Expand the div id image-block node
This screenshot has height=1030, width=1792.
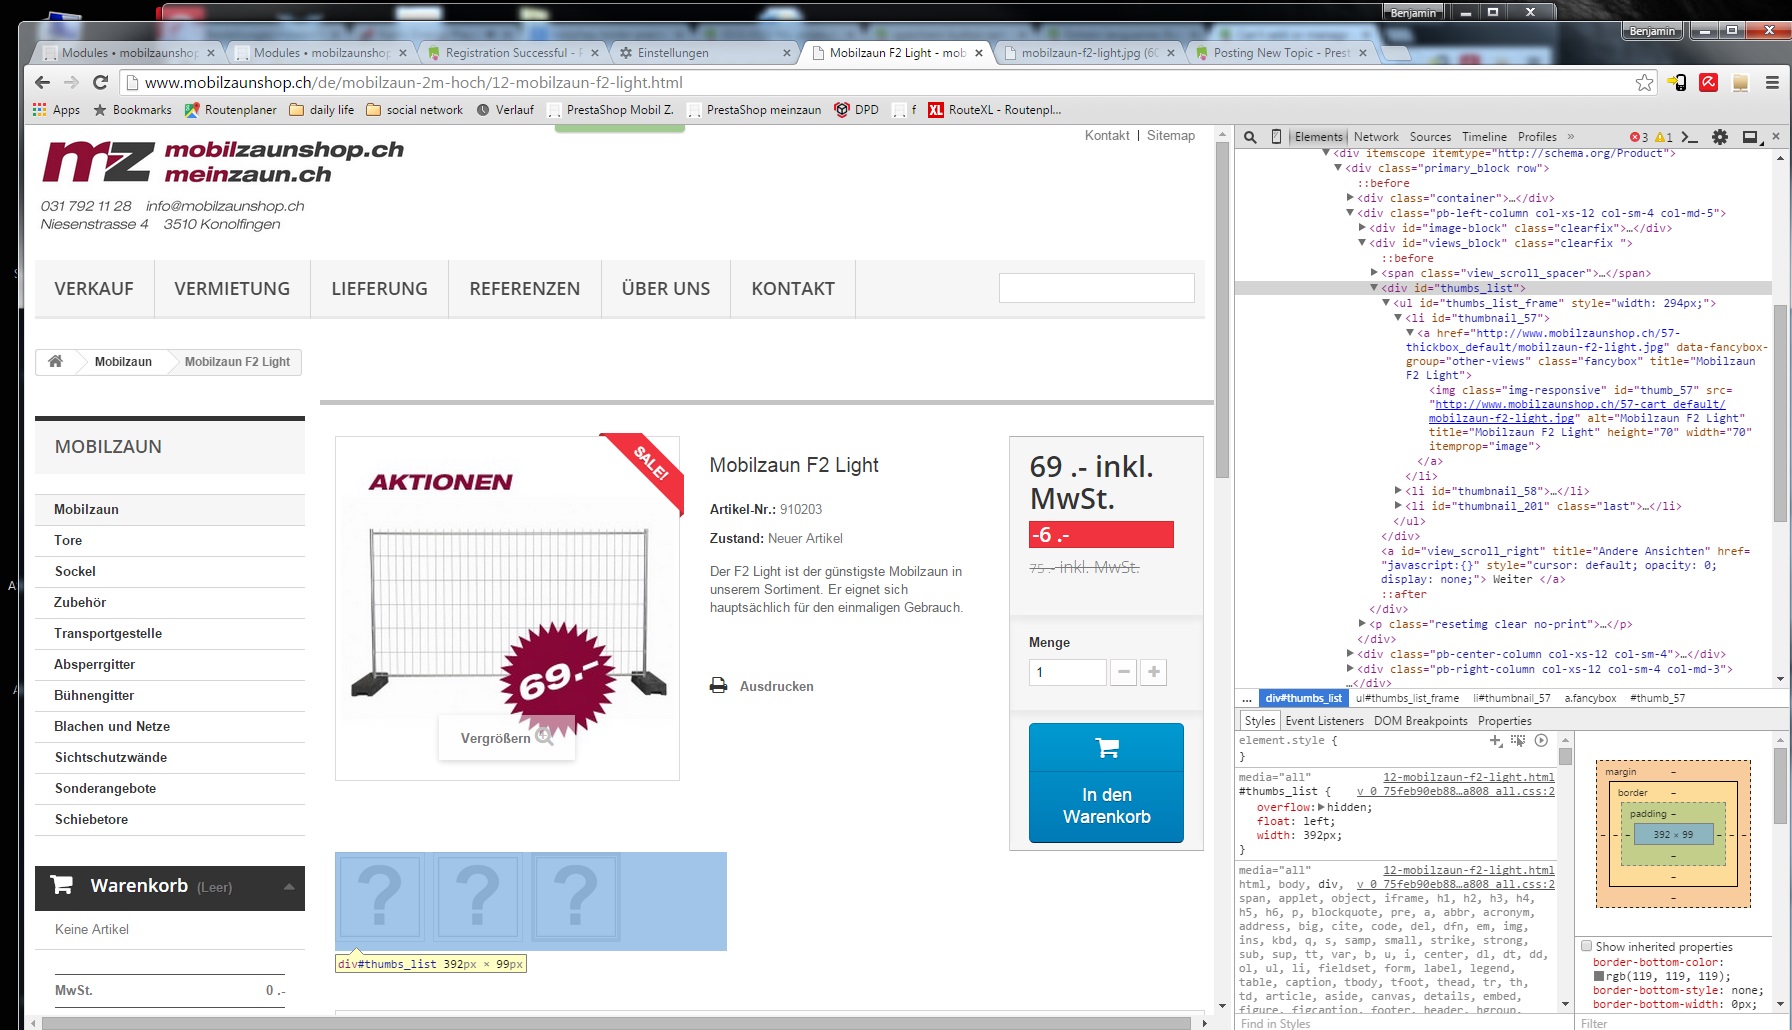[x=1362, y=228]
